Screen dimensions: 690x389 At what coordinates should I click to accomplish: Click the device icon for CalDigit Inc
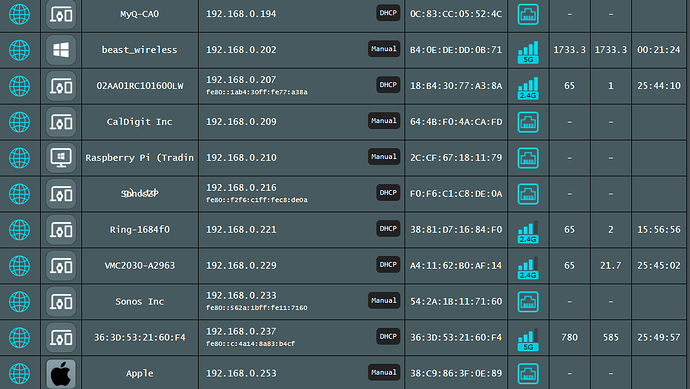(x=61, y=122)
